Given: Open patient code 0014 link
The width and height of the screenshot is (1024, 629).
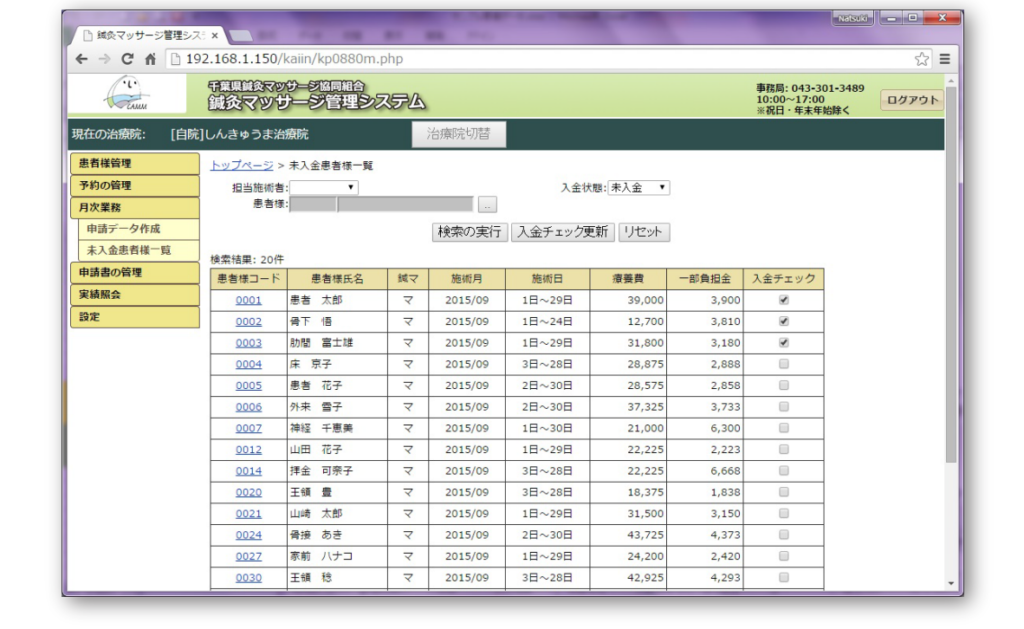Looking at the screenshot, I should point(249,471).
